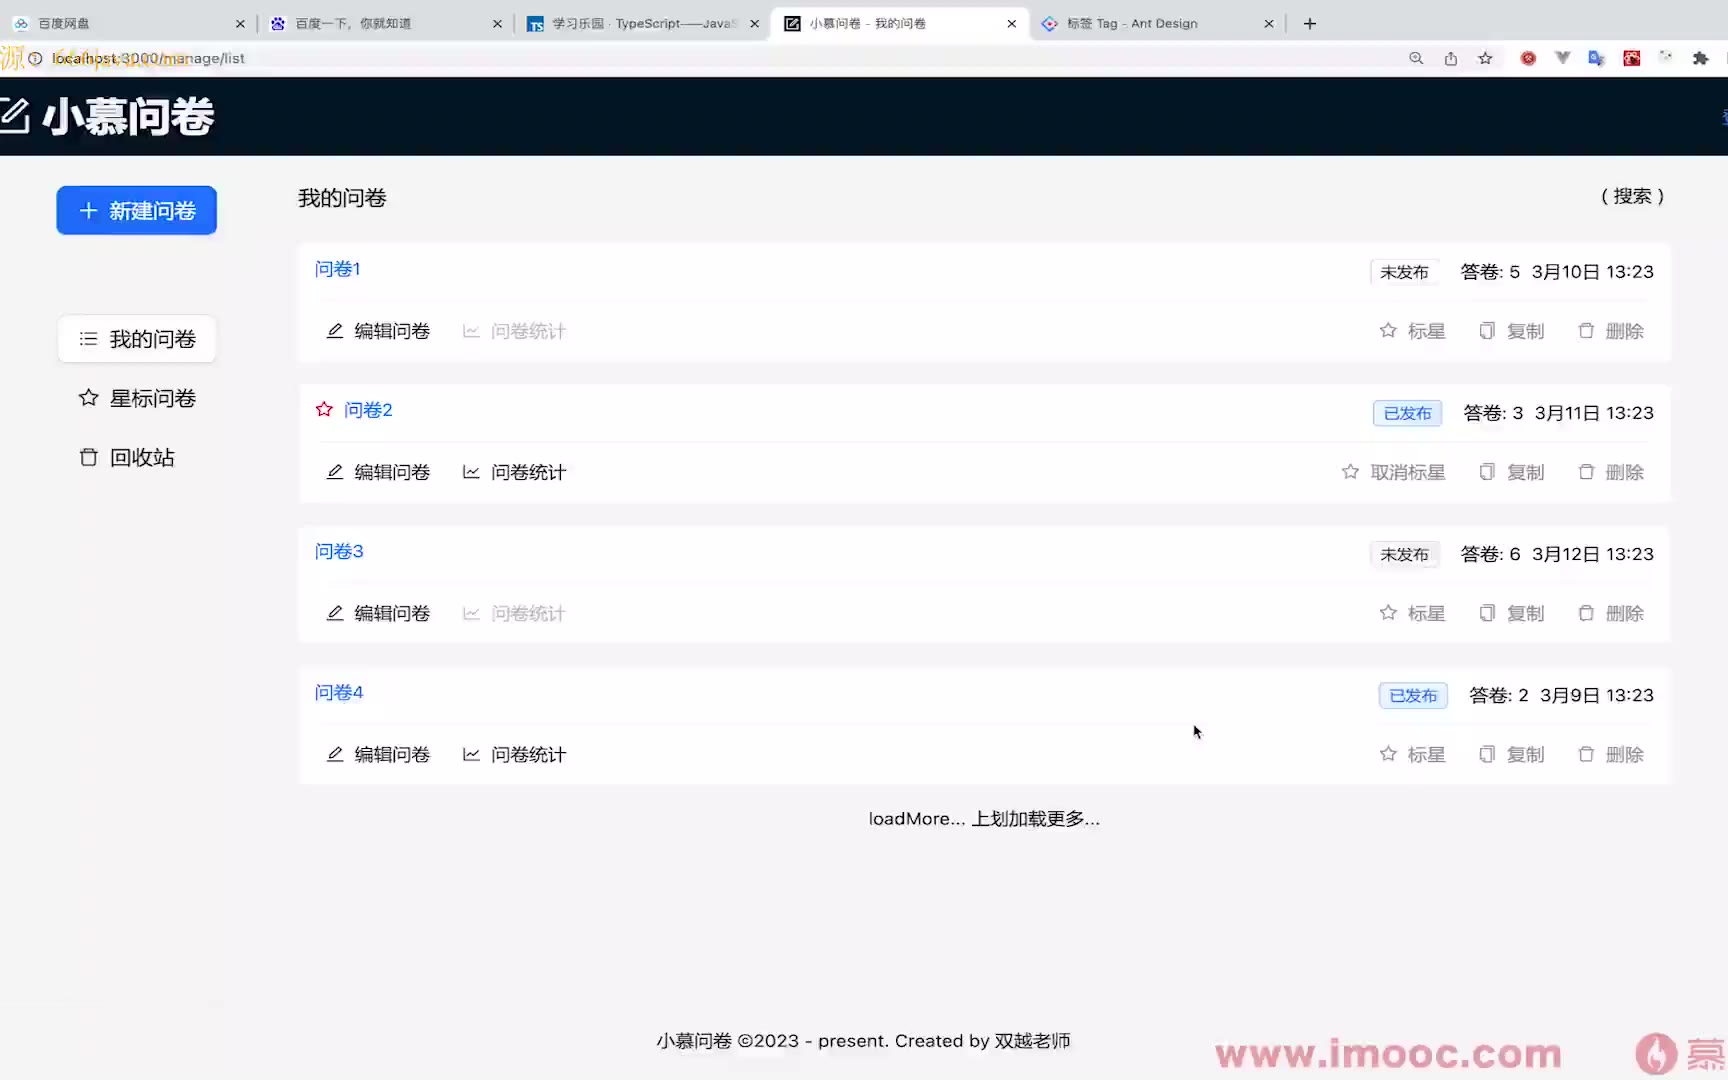Open 回收站 in the sidebar
Image resolution: width=1728 pixels, height=1080 pixels.
[x=127, y=457]
